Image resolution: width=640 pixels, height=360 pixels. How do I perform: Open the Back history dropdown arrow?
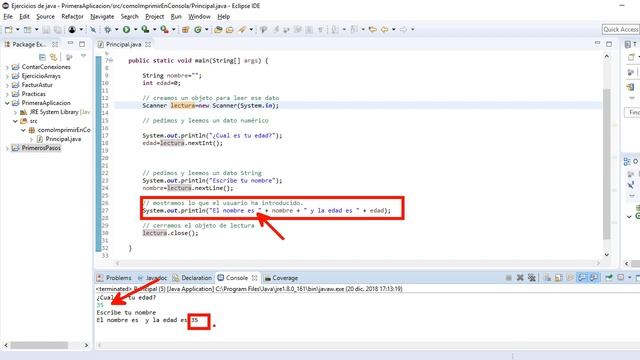pyautogui.click(x=393, y=29)
